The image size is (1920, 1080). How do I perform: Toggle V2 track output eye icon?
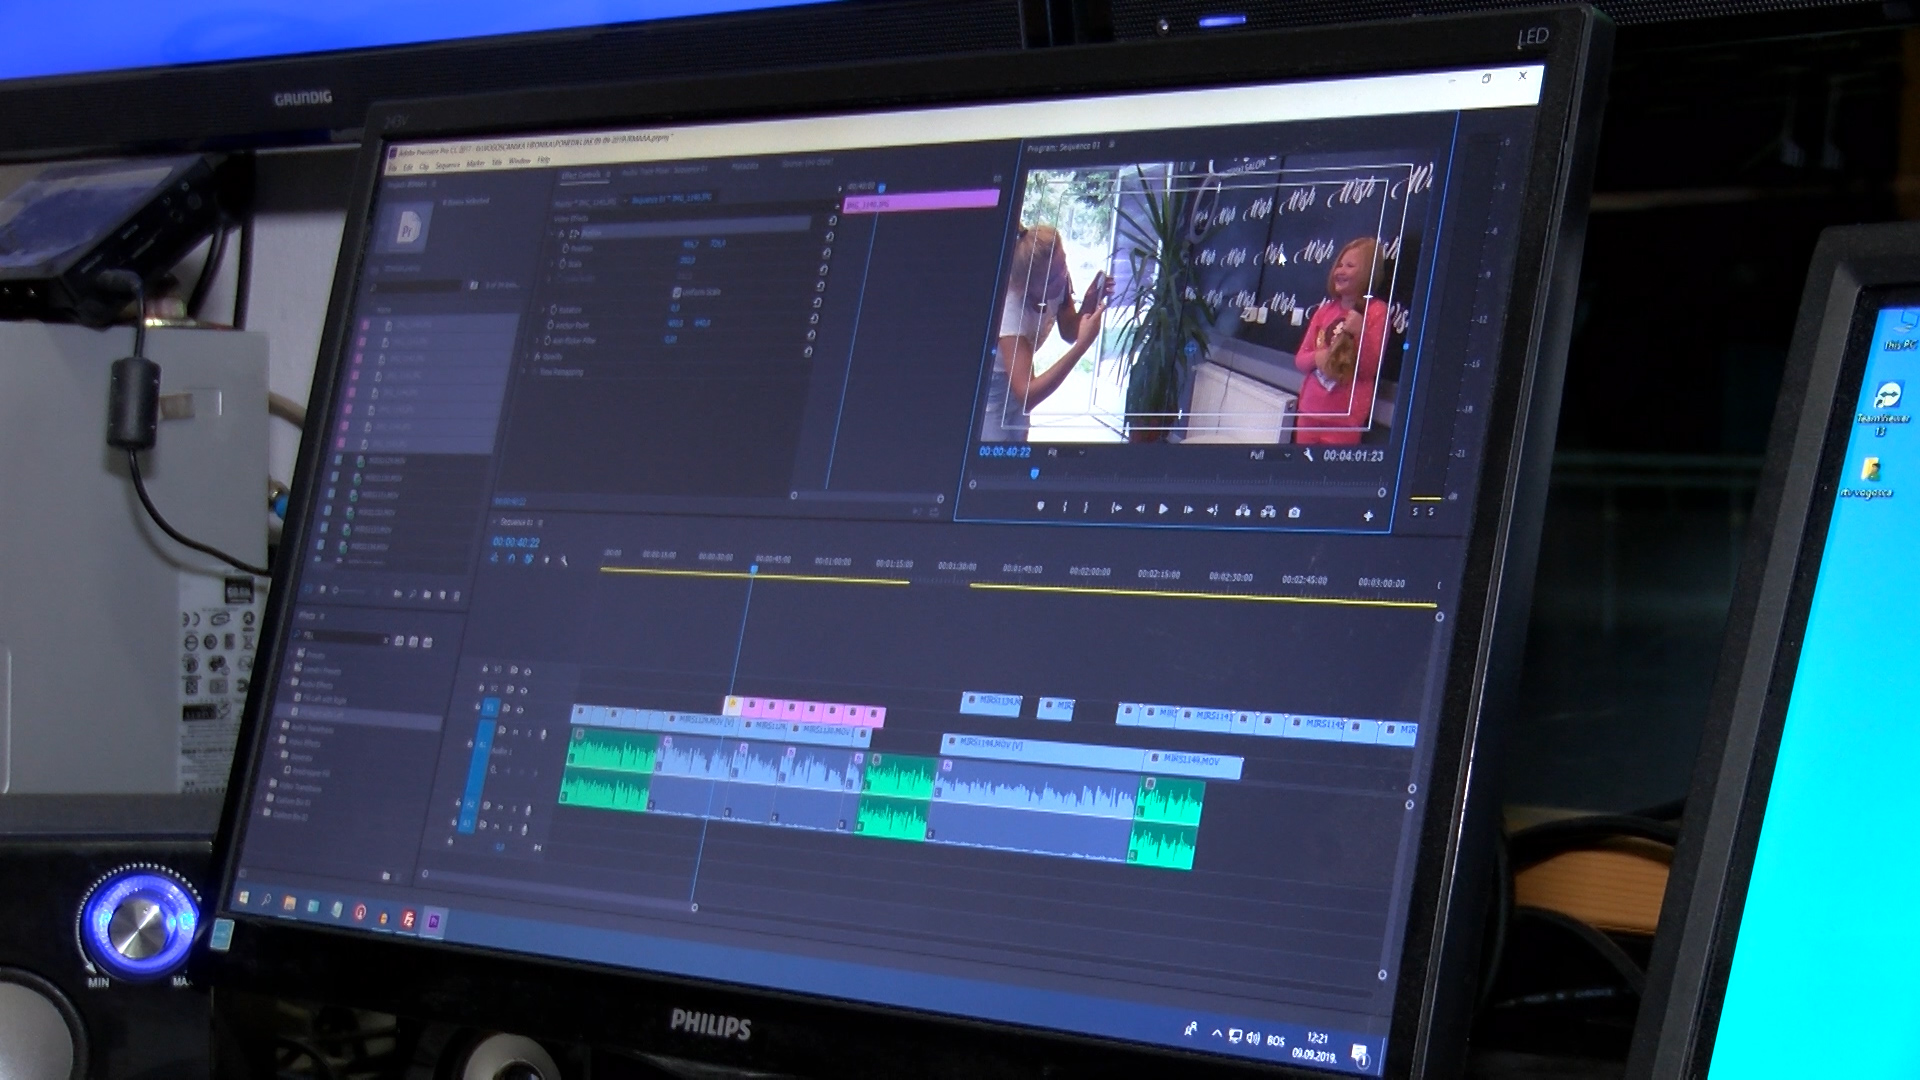click(524, 690)
